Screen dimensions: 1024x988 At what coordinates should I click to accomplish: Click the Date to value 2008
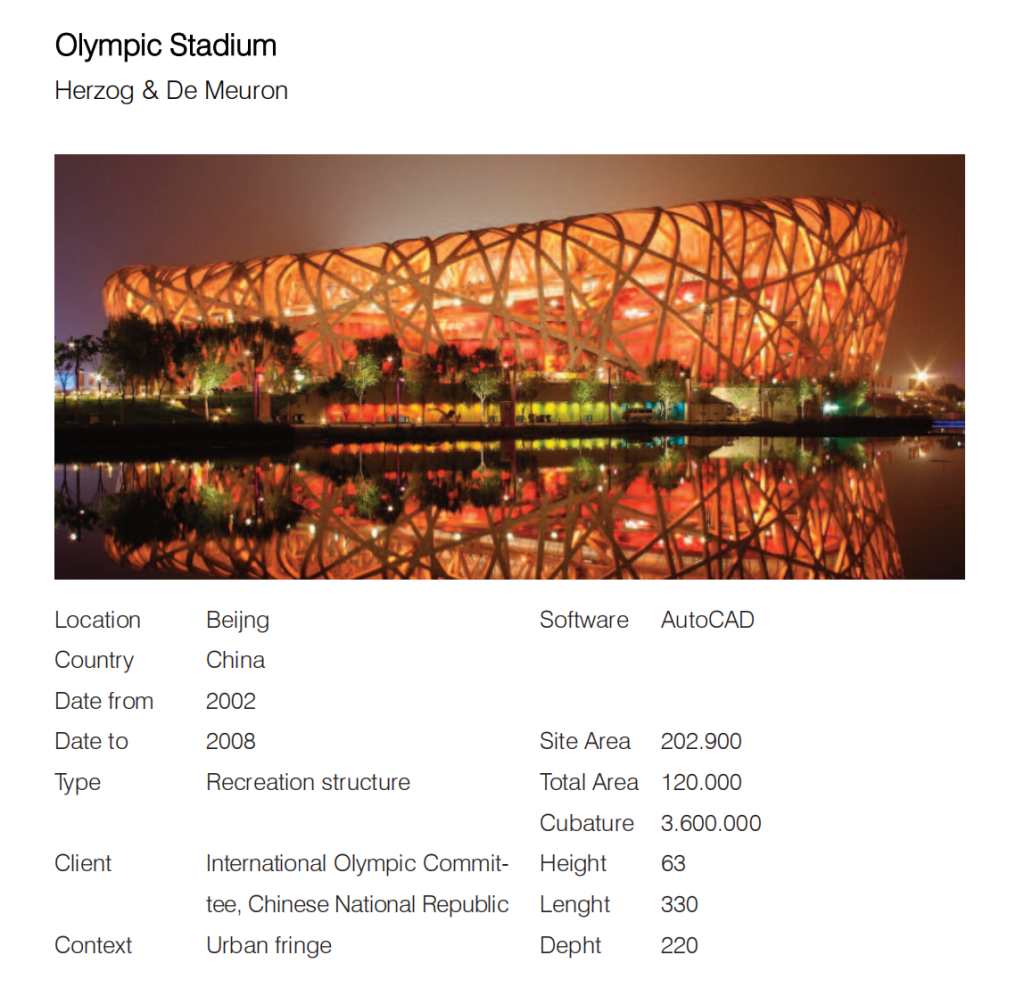[x=231, y=741]
